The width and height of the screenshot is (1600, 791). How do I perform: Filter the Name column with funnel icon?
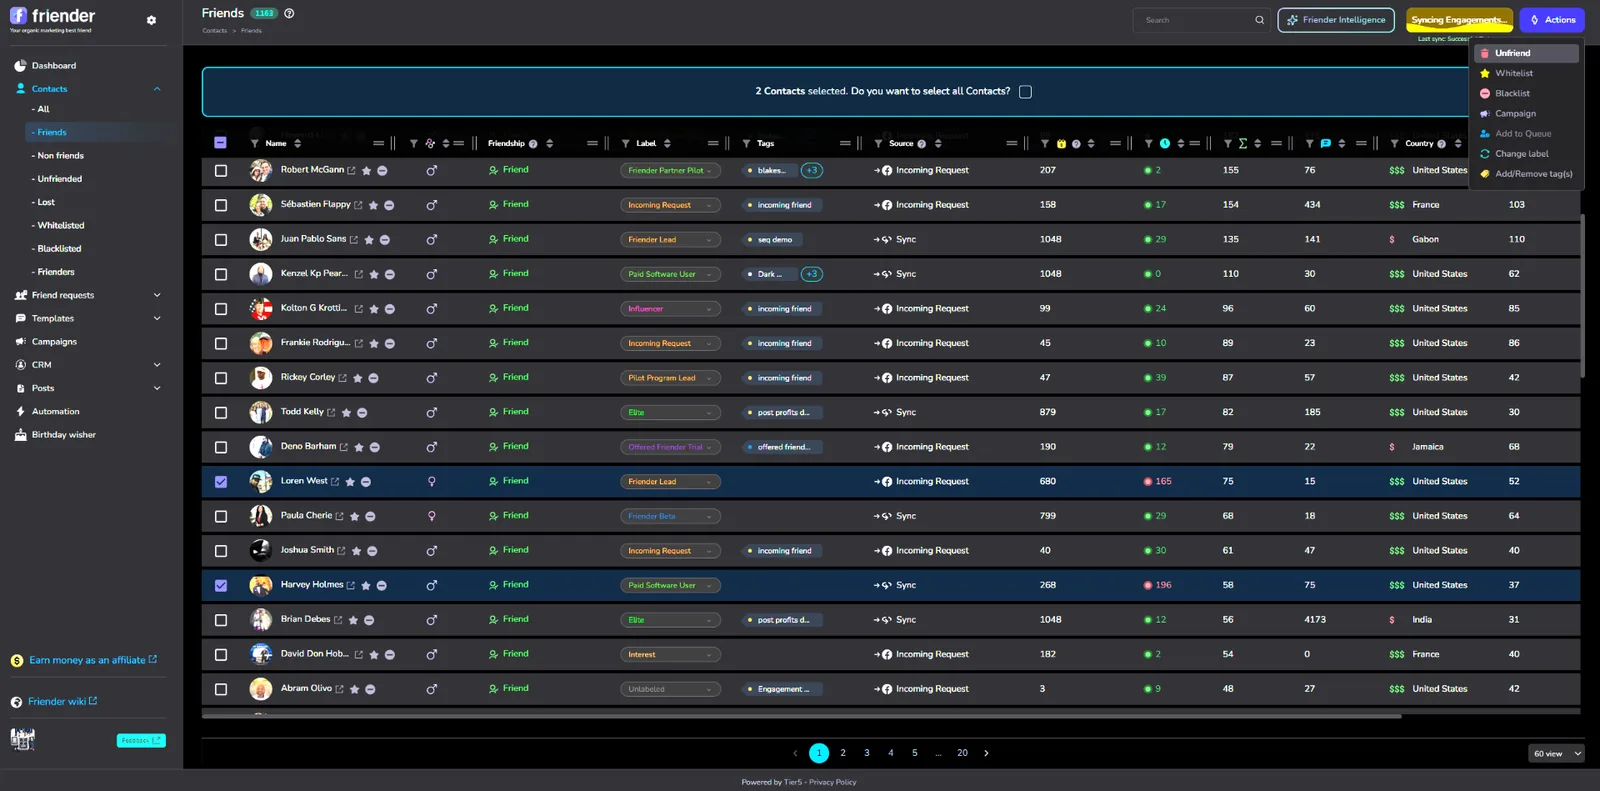tap(254, 144)
